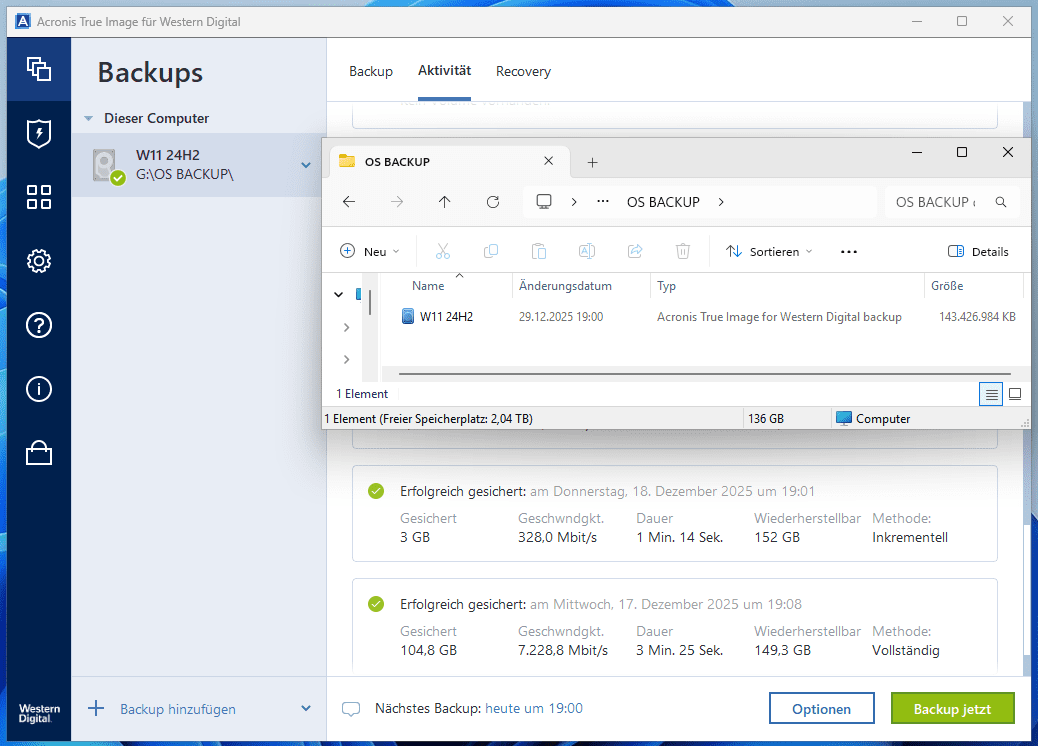Start backup with Backup jetzt button
1038x746 pixels.
[x=952, y=708]
